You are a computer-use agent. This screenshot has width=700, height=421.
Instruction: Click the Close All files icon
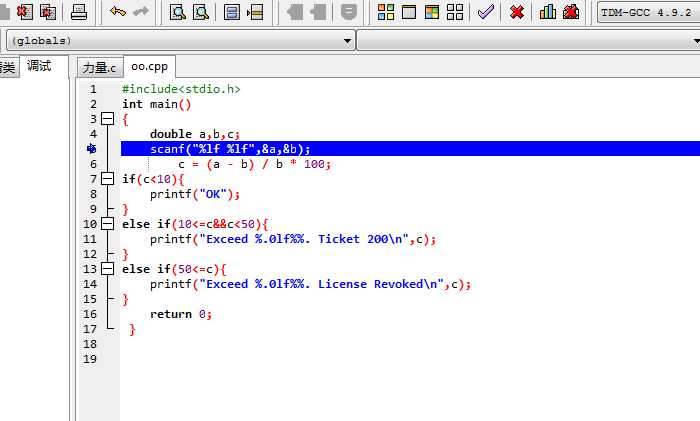(48, 12)
